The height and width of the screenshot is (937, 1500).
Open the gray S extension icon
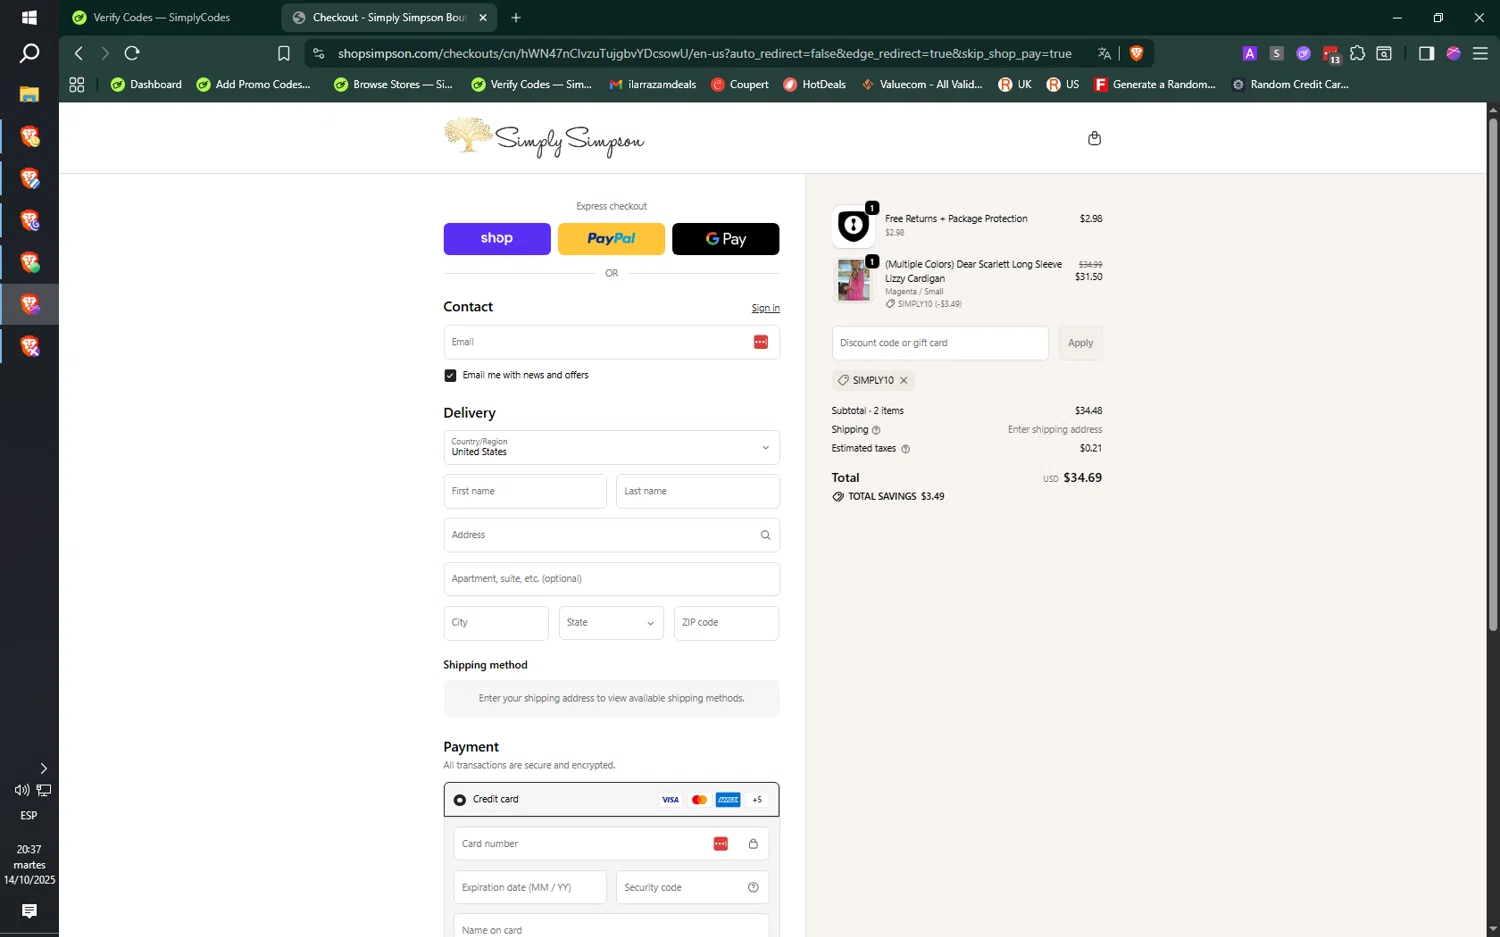pyautogui.click(x=1276, y=53)
